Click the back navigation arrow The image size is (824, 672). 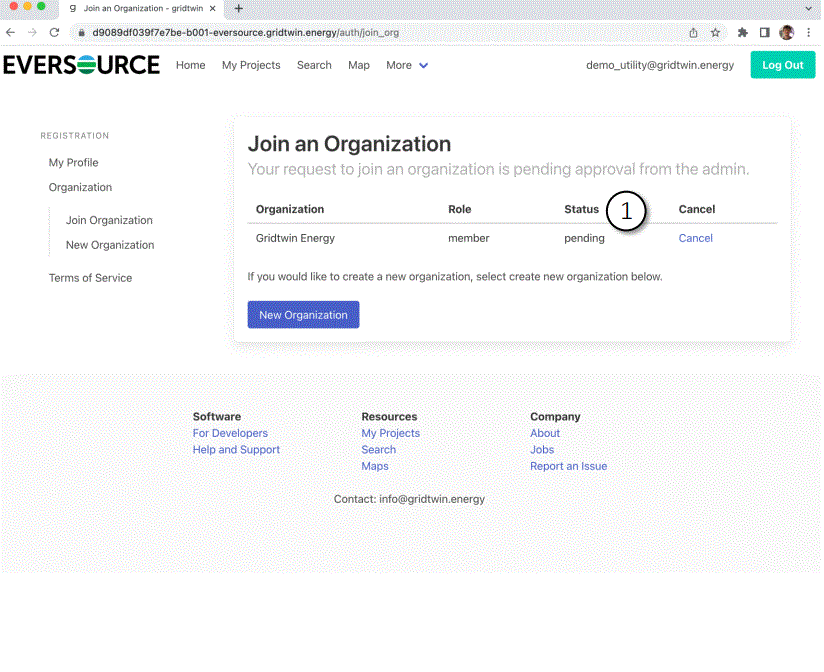[11, 32]
